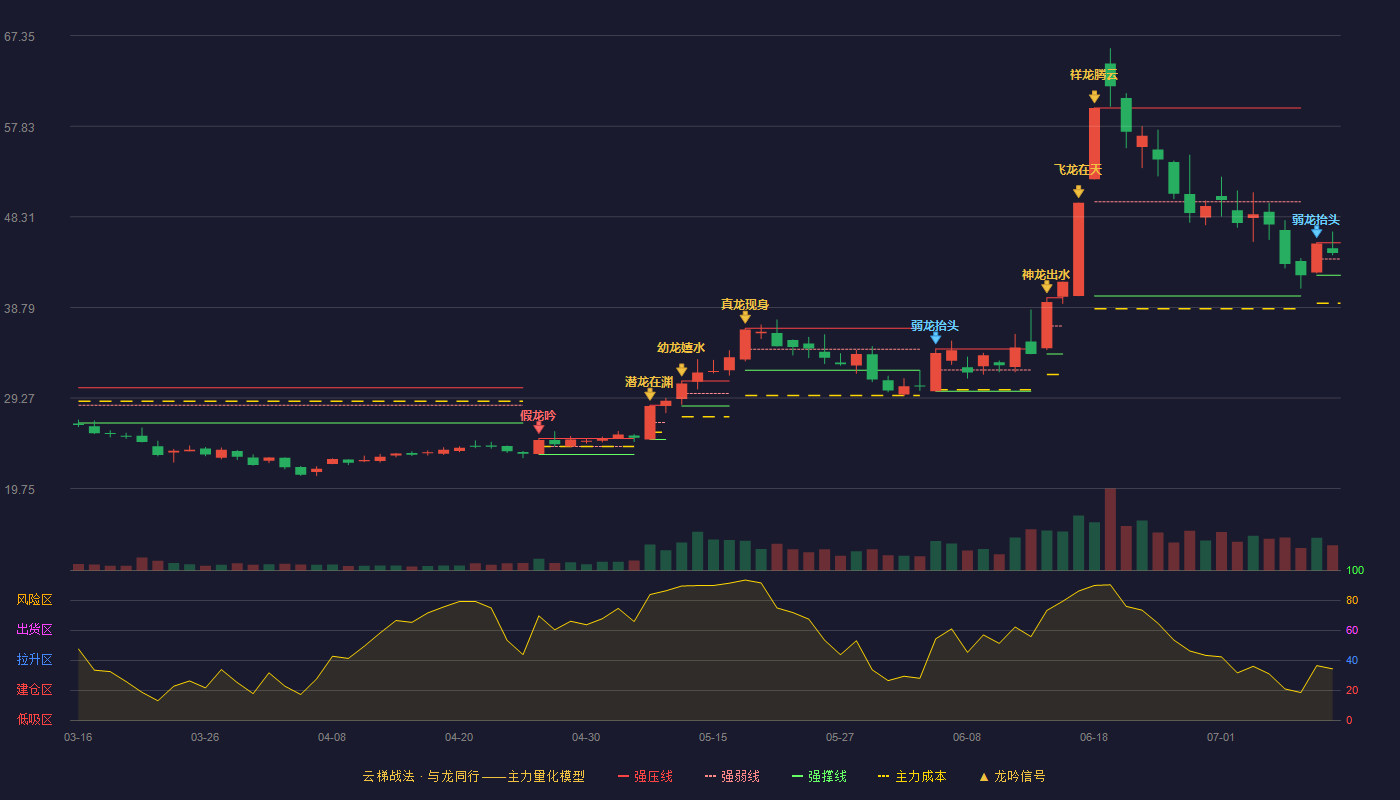Click the 拉升区 zone label
Image resolution: width=1400 pixels, height=800 pixels.
34,660
